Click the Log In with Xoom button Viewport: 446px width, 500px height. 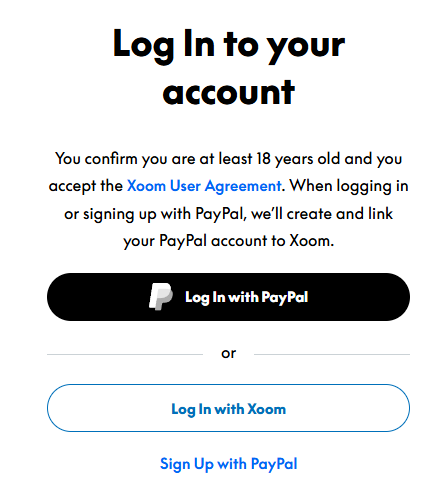click(x=228, y=408)
